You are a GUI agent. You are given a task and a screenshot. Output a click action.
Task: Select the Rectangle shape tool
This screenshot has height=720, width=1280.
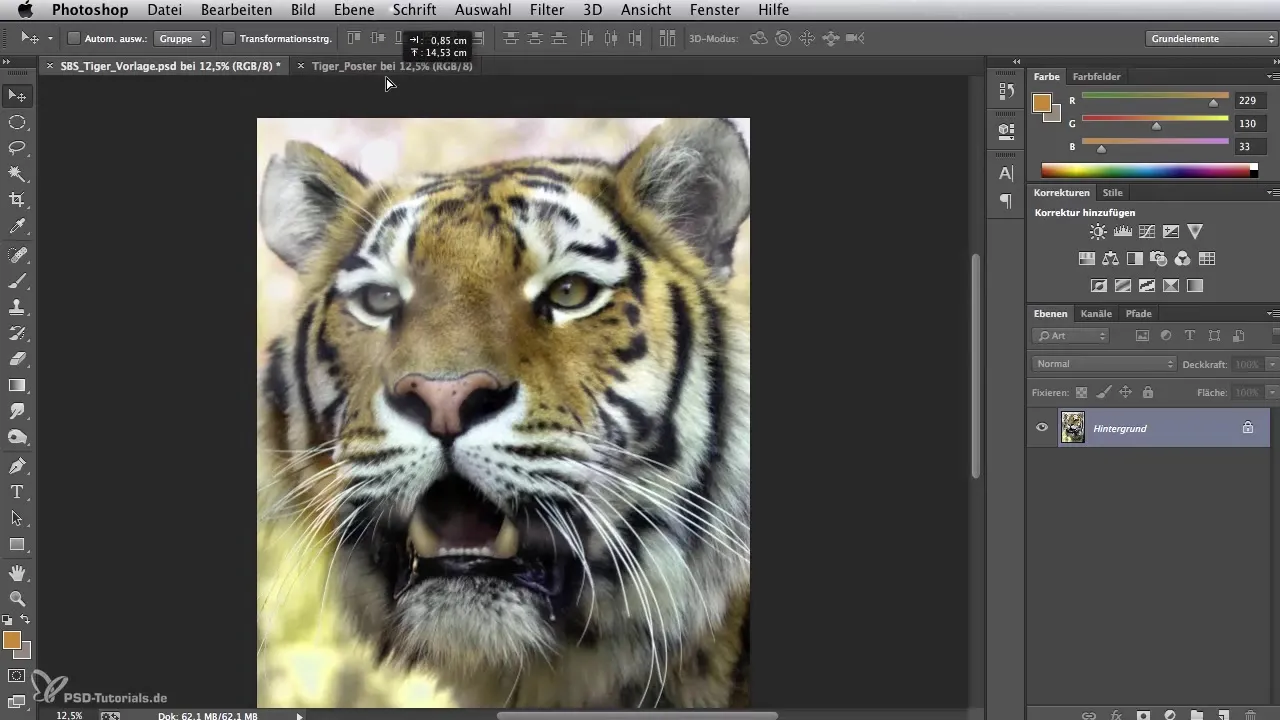click(17, 545)
